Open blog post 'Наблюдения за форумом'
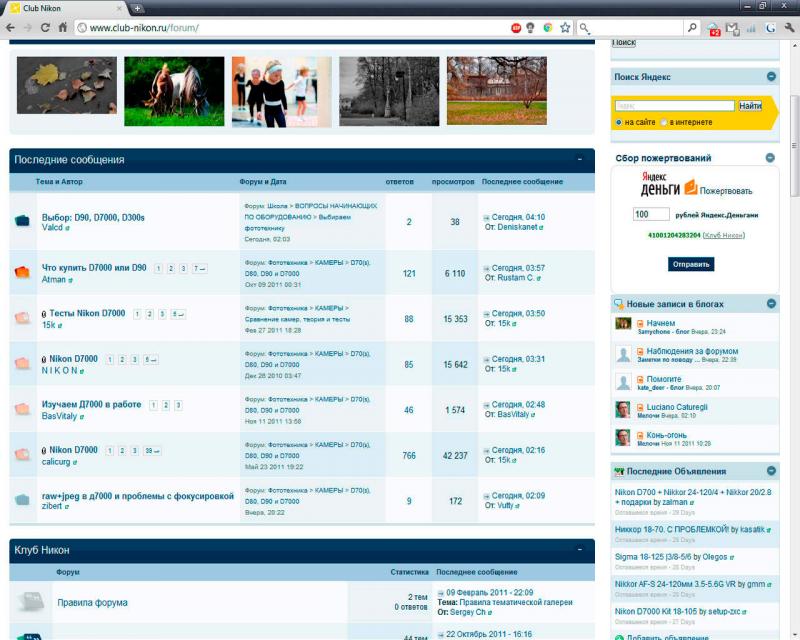This screenshot has width=800, height=640. 692,351
